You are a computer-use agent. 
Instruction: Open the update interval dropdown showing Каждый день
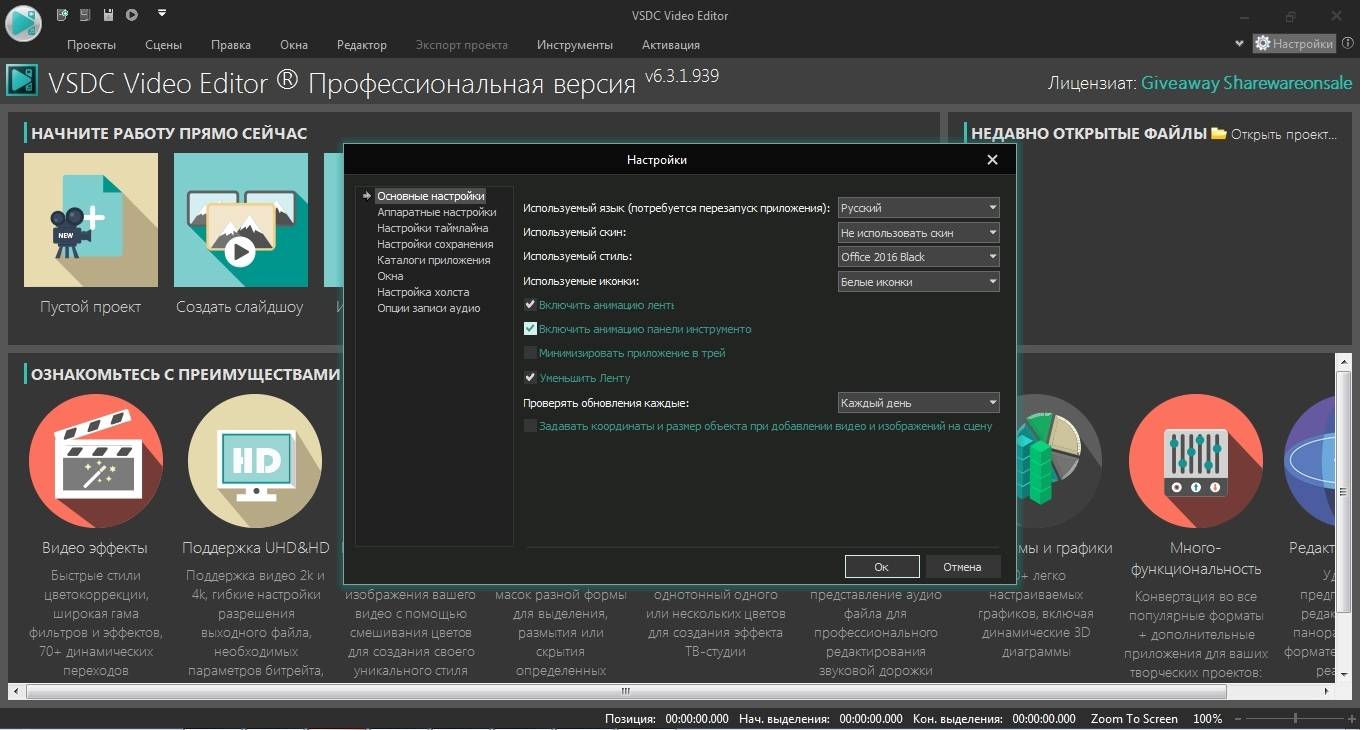(x=918, y=403)
